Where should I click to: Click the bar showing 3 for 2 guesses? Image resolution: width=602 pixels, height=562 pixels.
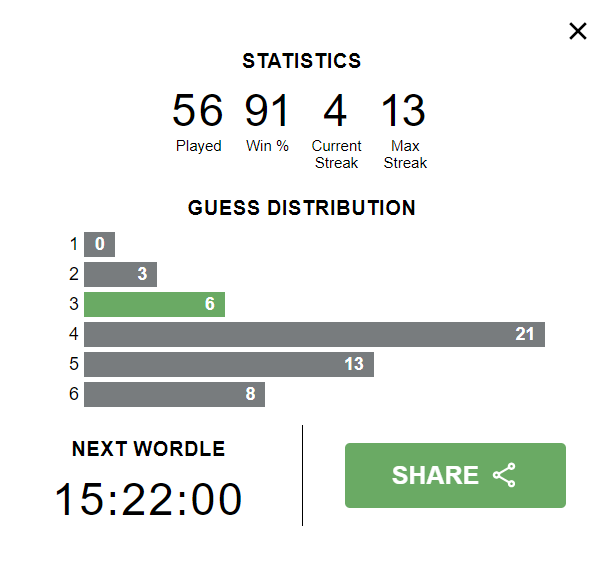pyautogui.click(x=121, y=274)
